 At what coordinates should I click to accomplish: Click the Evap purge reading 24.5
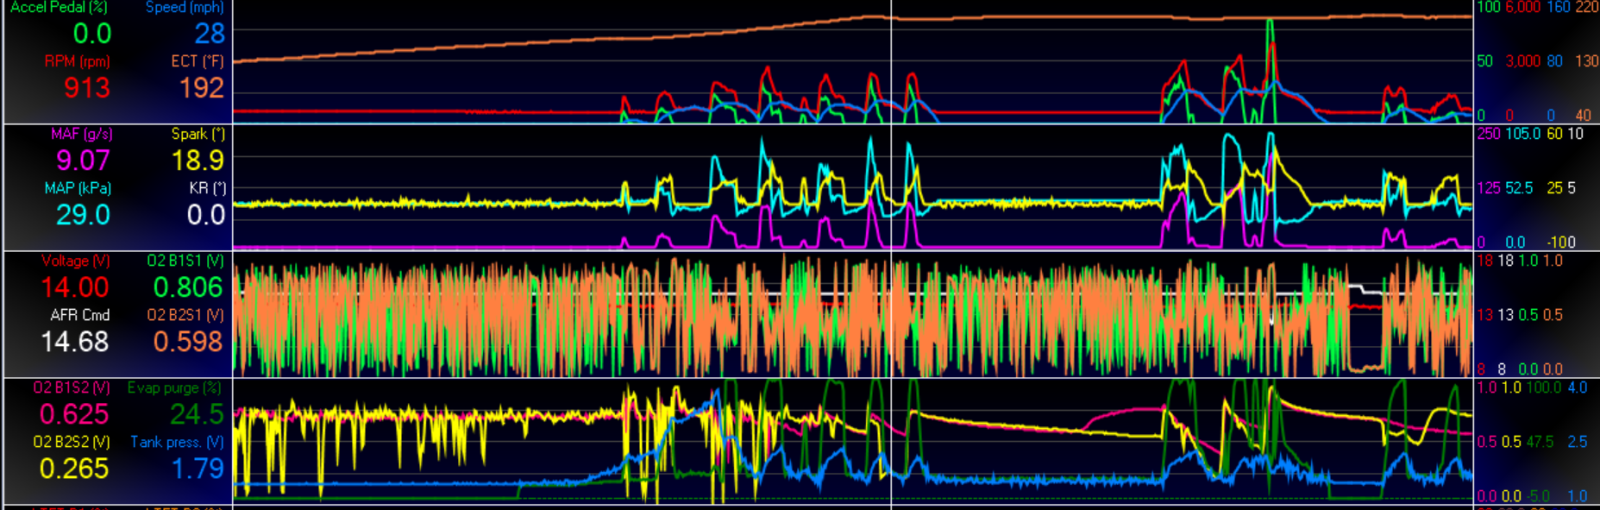point(197,415)
